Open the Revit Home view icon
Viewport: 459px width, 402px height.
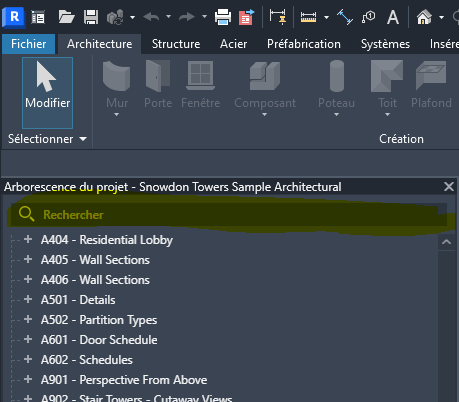(38, 17)
